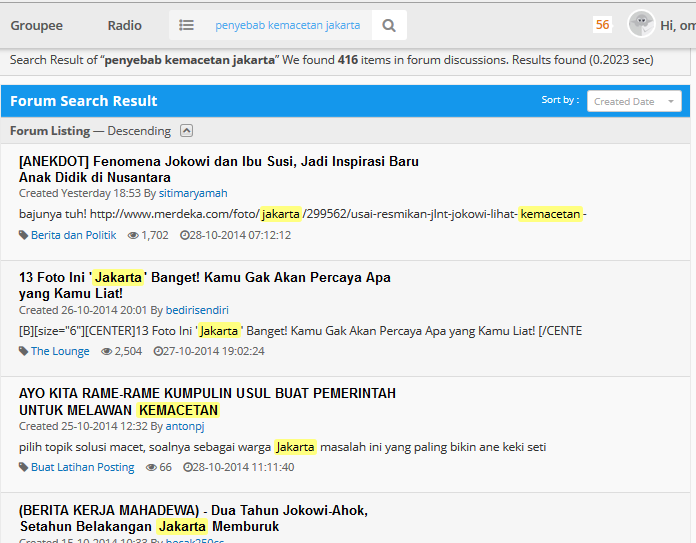Open thread BERITA KERJA MAHADEWA Dua Tahun Jokowi-Ahok
The height and width of the screenshot is (543, 696).
coord(193,518)
